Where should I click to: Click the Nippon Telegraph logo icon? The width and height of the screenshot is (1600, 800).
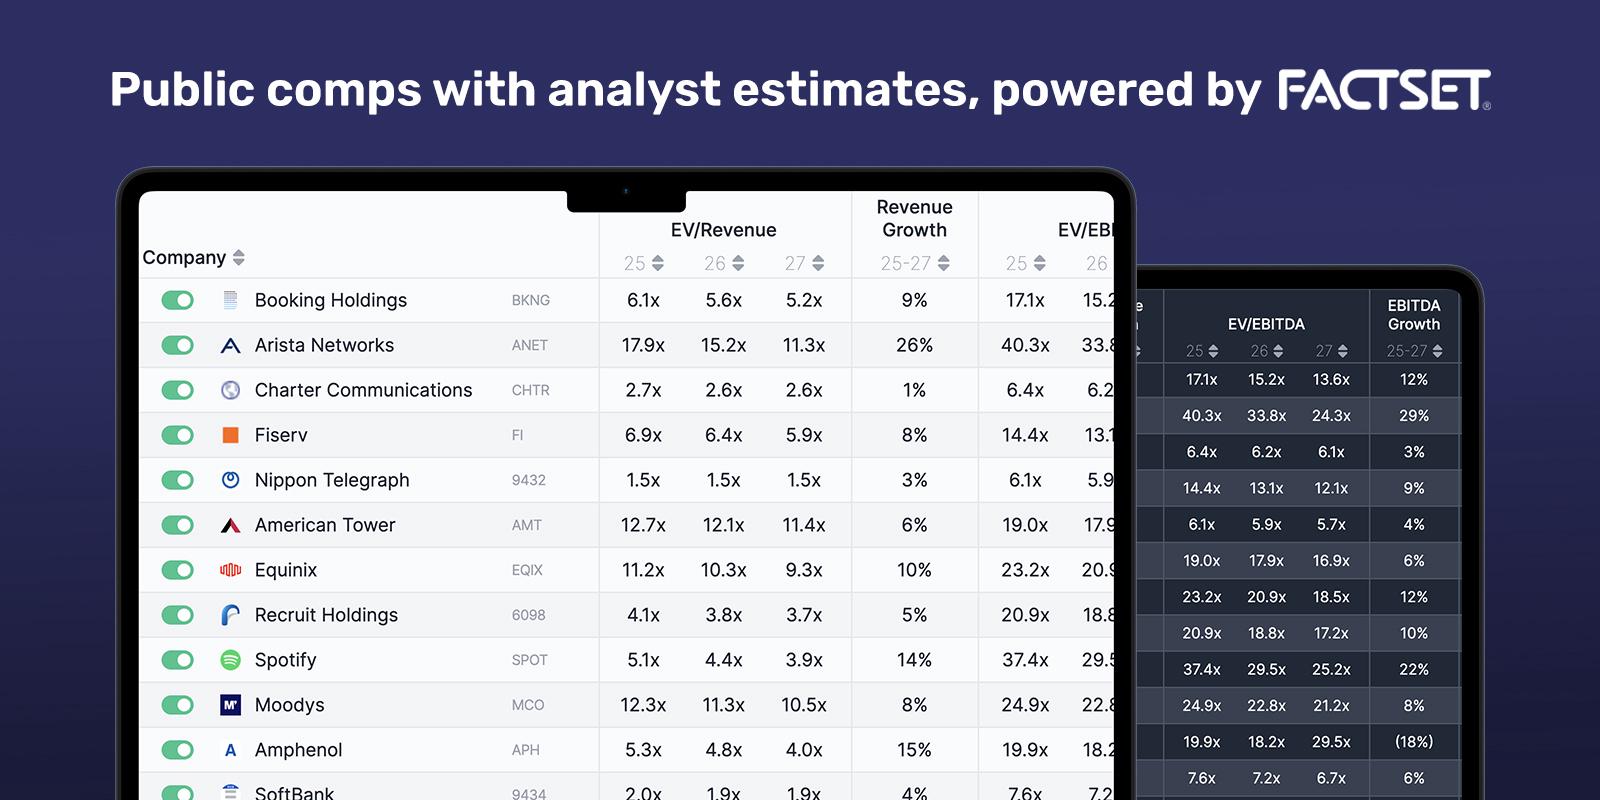230,480
